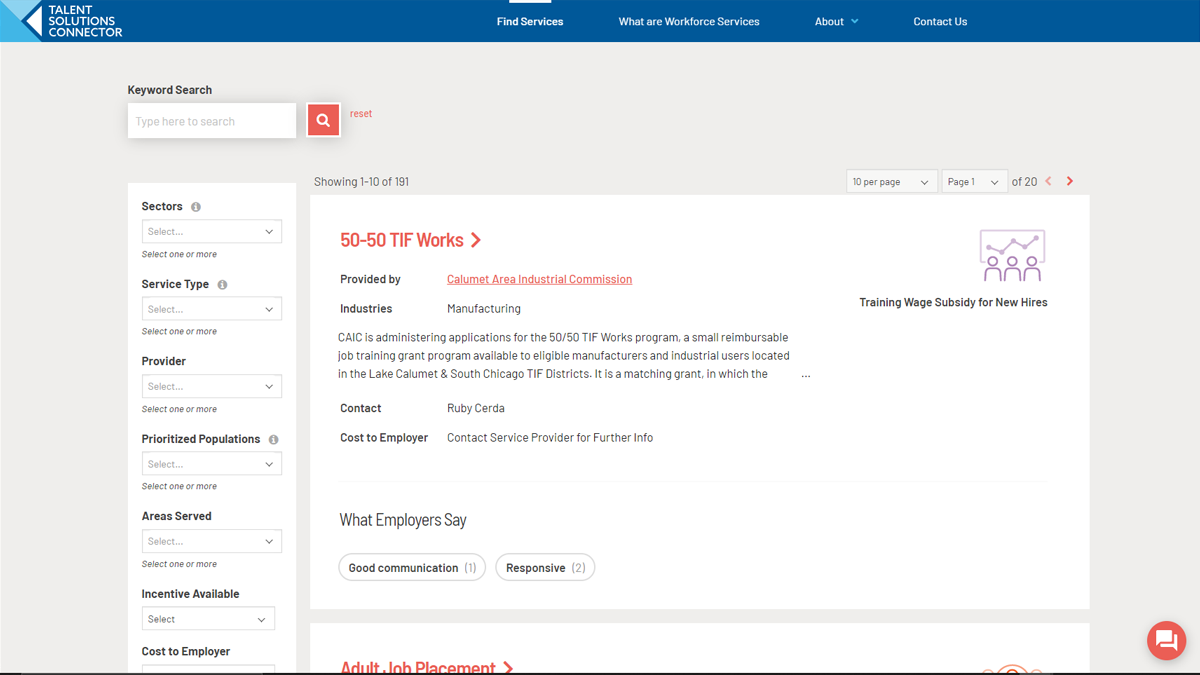
Task: Click the Training Wage Subsidy for New Hires label
Action: point(953,302)
